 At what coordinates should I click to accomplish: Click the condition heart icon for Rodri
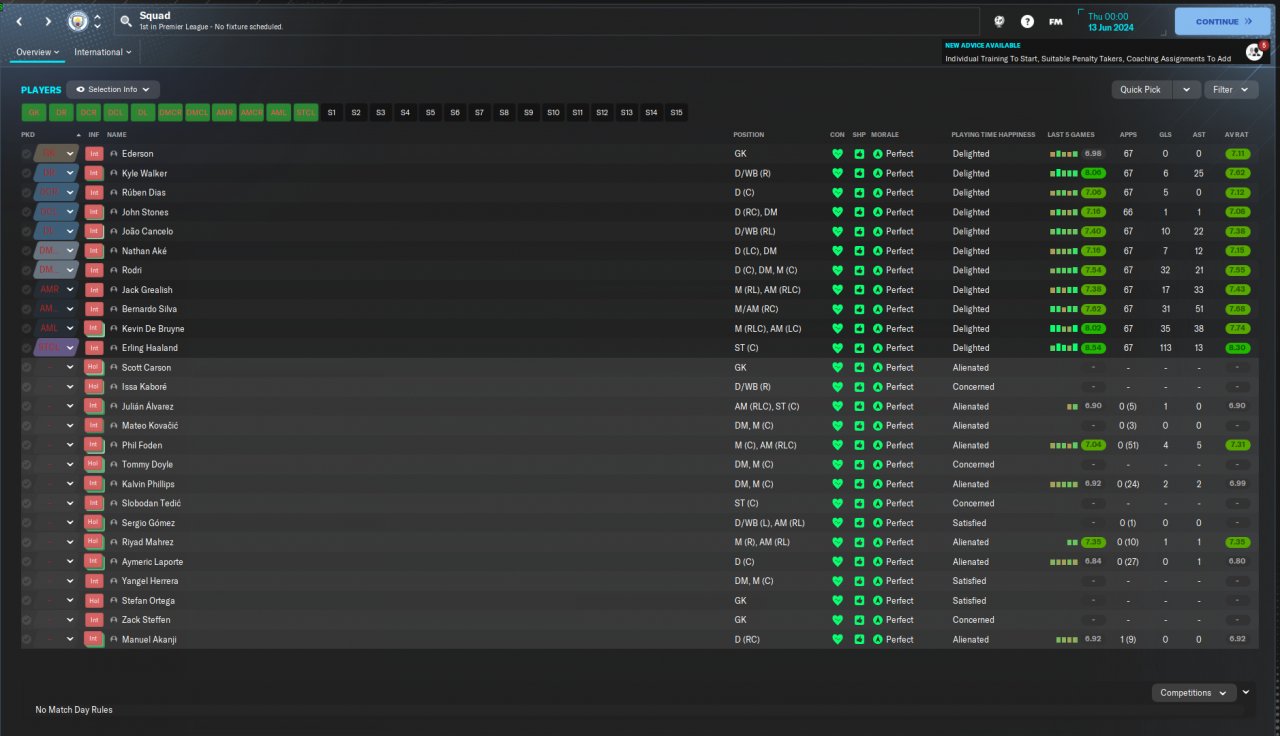tap(837, 270)
